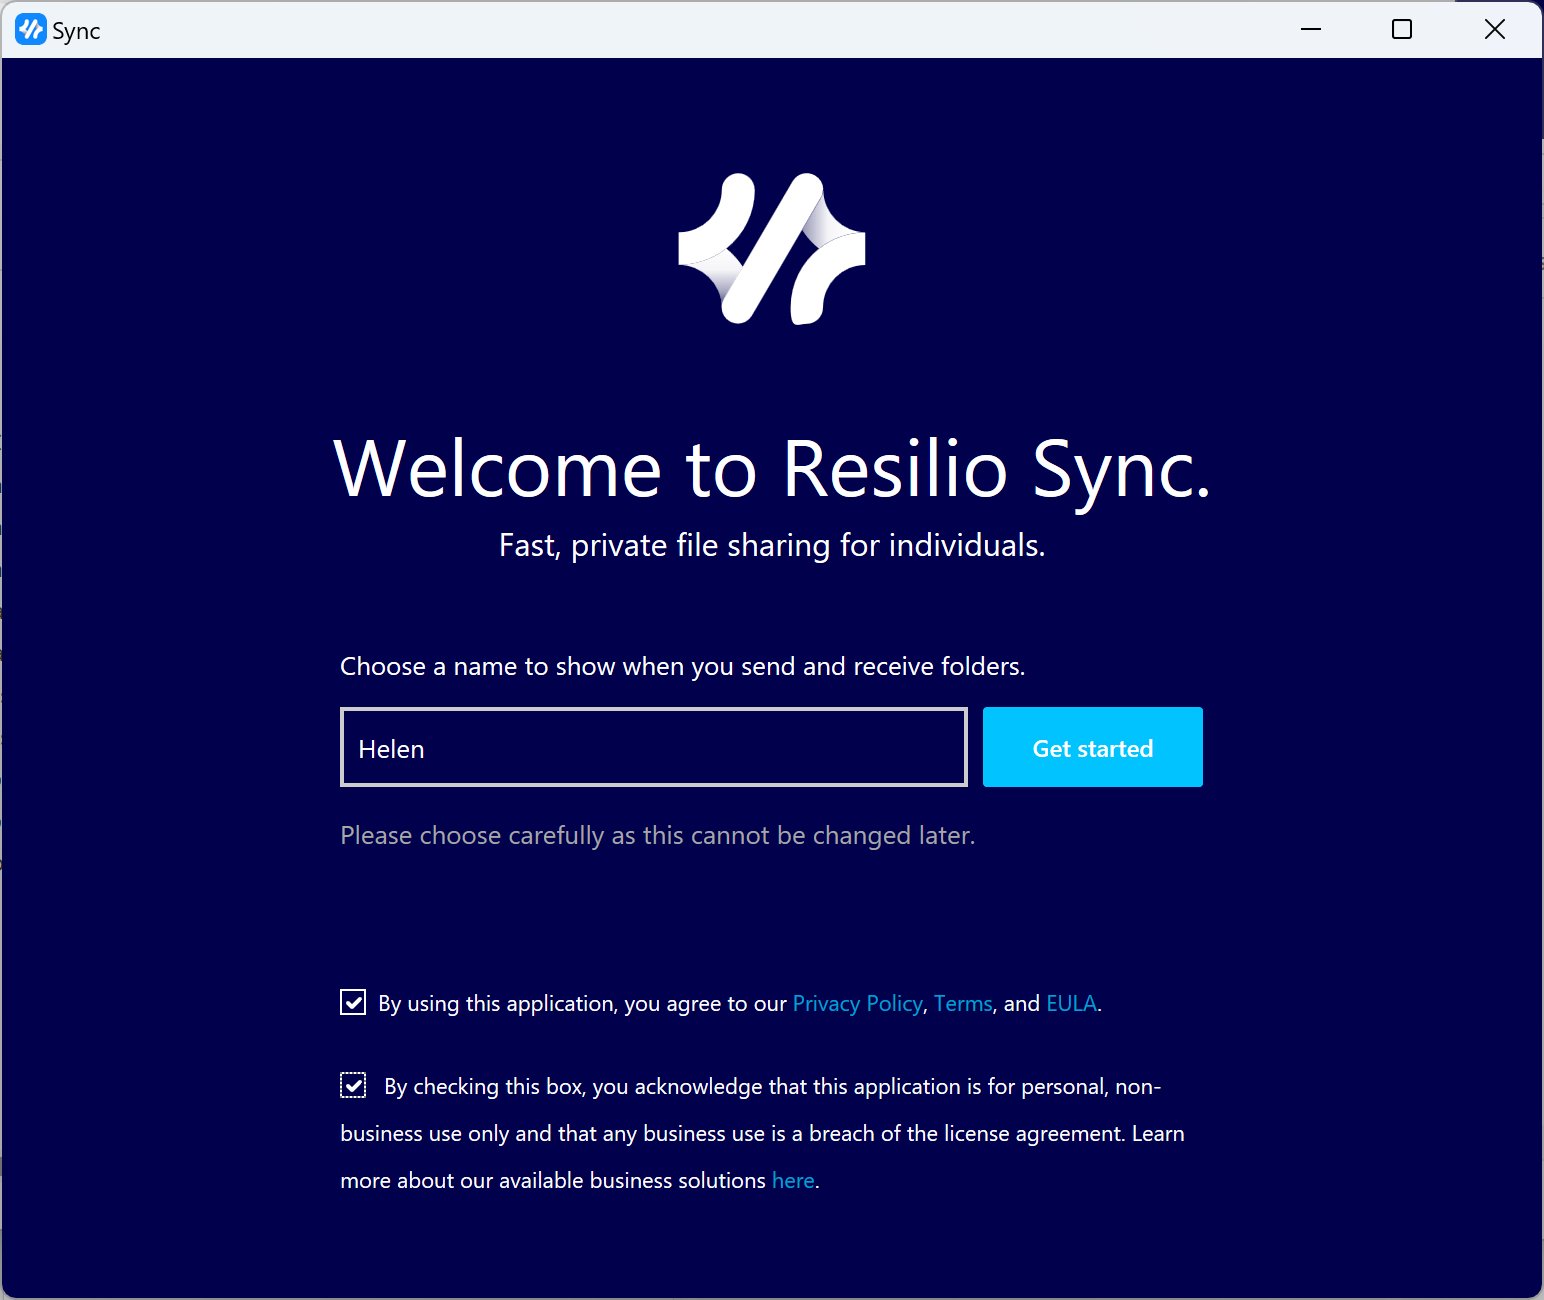The height and width of the screenshot is (1300, 1544).
Task: Maximize the Sync window
Action: click(1402, 29)
